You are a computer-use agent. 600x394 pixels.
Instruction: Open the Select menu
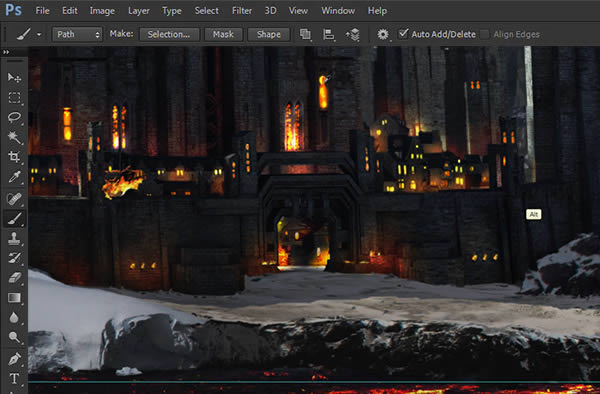[206, 11]
